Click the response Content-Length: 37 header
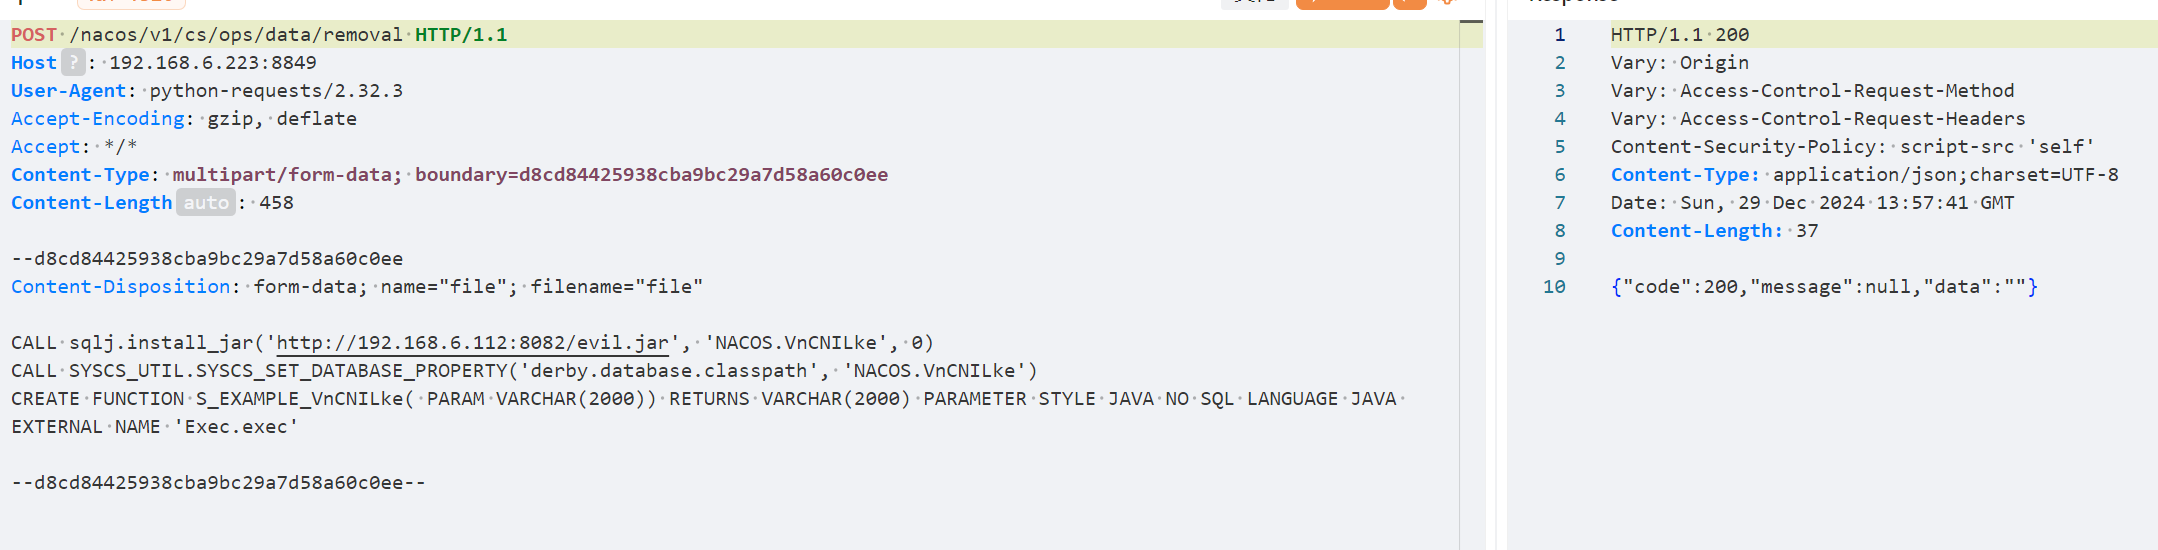The image size is (2158, 550). tap(1714, 230)
